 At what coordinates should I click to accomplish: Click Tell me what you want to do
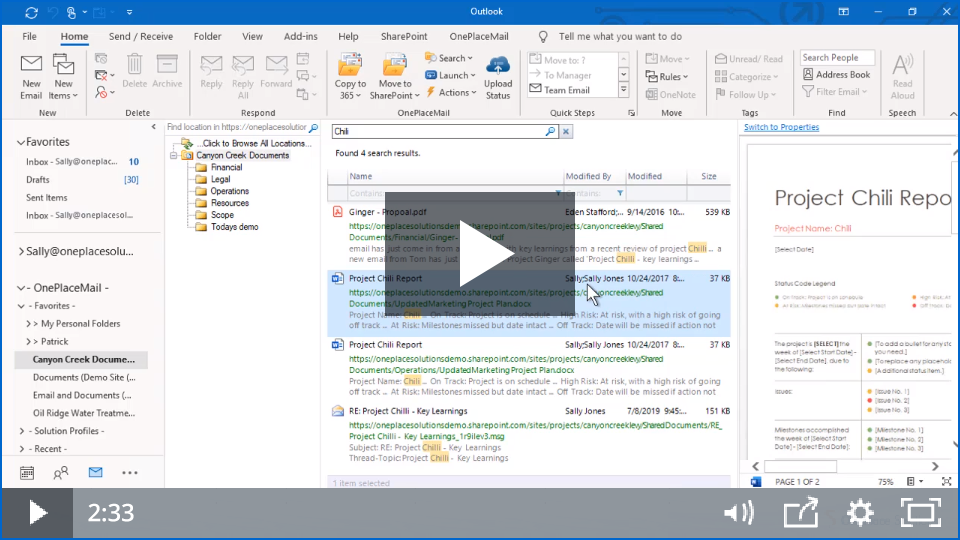[620, 36]
